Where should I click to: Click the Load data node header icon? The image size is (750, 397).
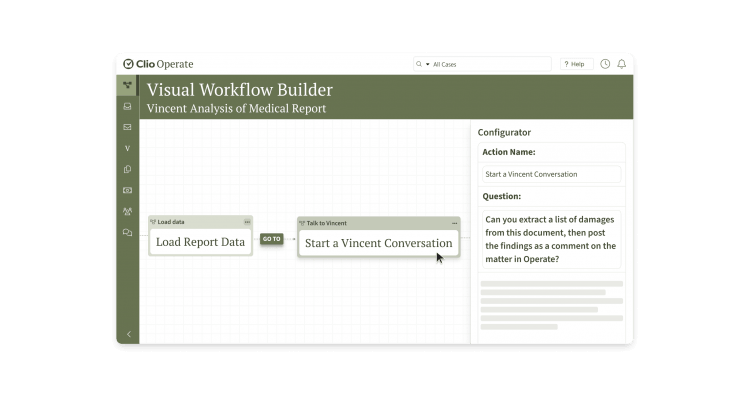point(153,222)
